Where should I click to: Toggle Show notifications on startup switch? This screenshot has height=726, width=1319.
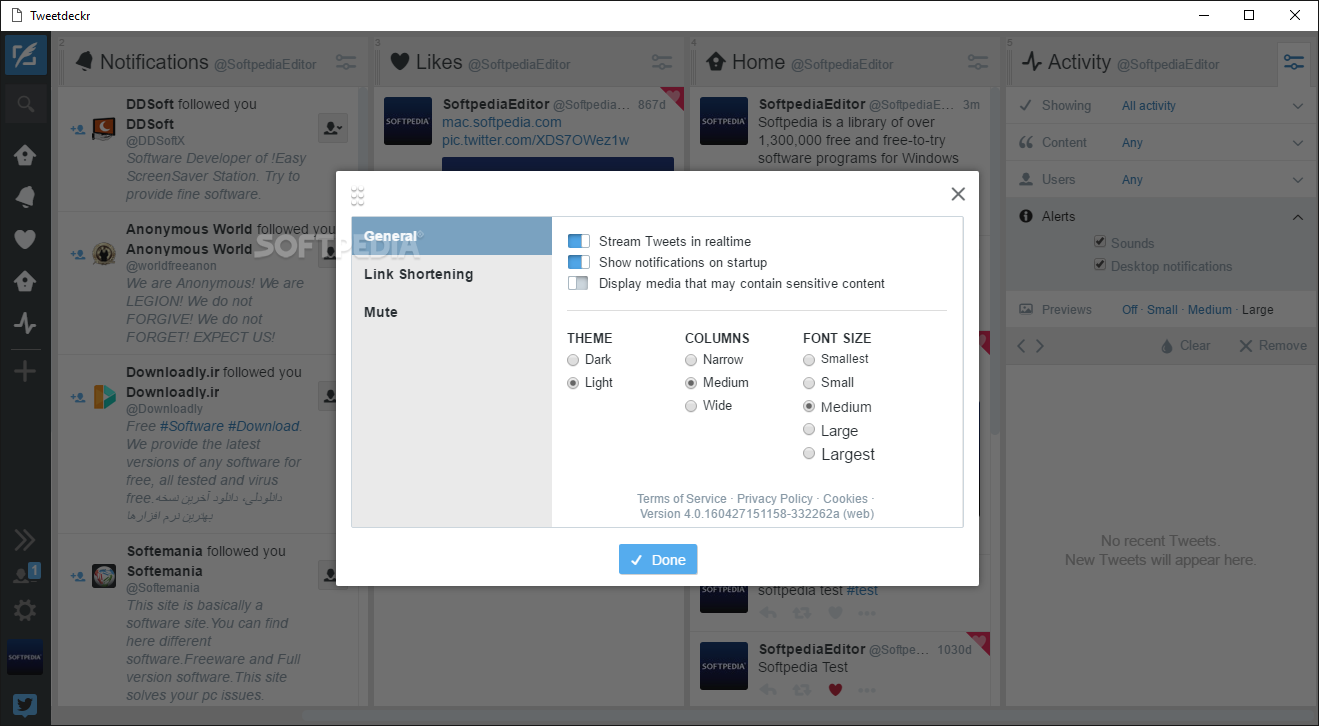(x=579, y=262)
